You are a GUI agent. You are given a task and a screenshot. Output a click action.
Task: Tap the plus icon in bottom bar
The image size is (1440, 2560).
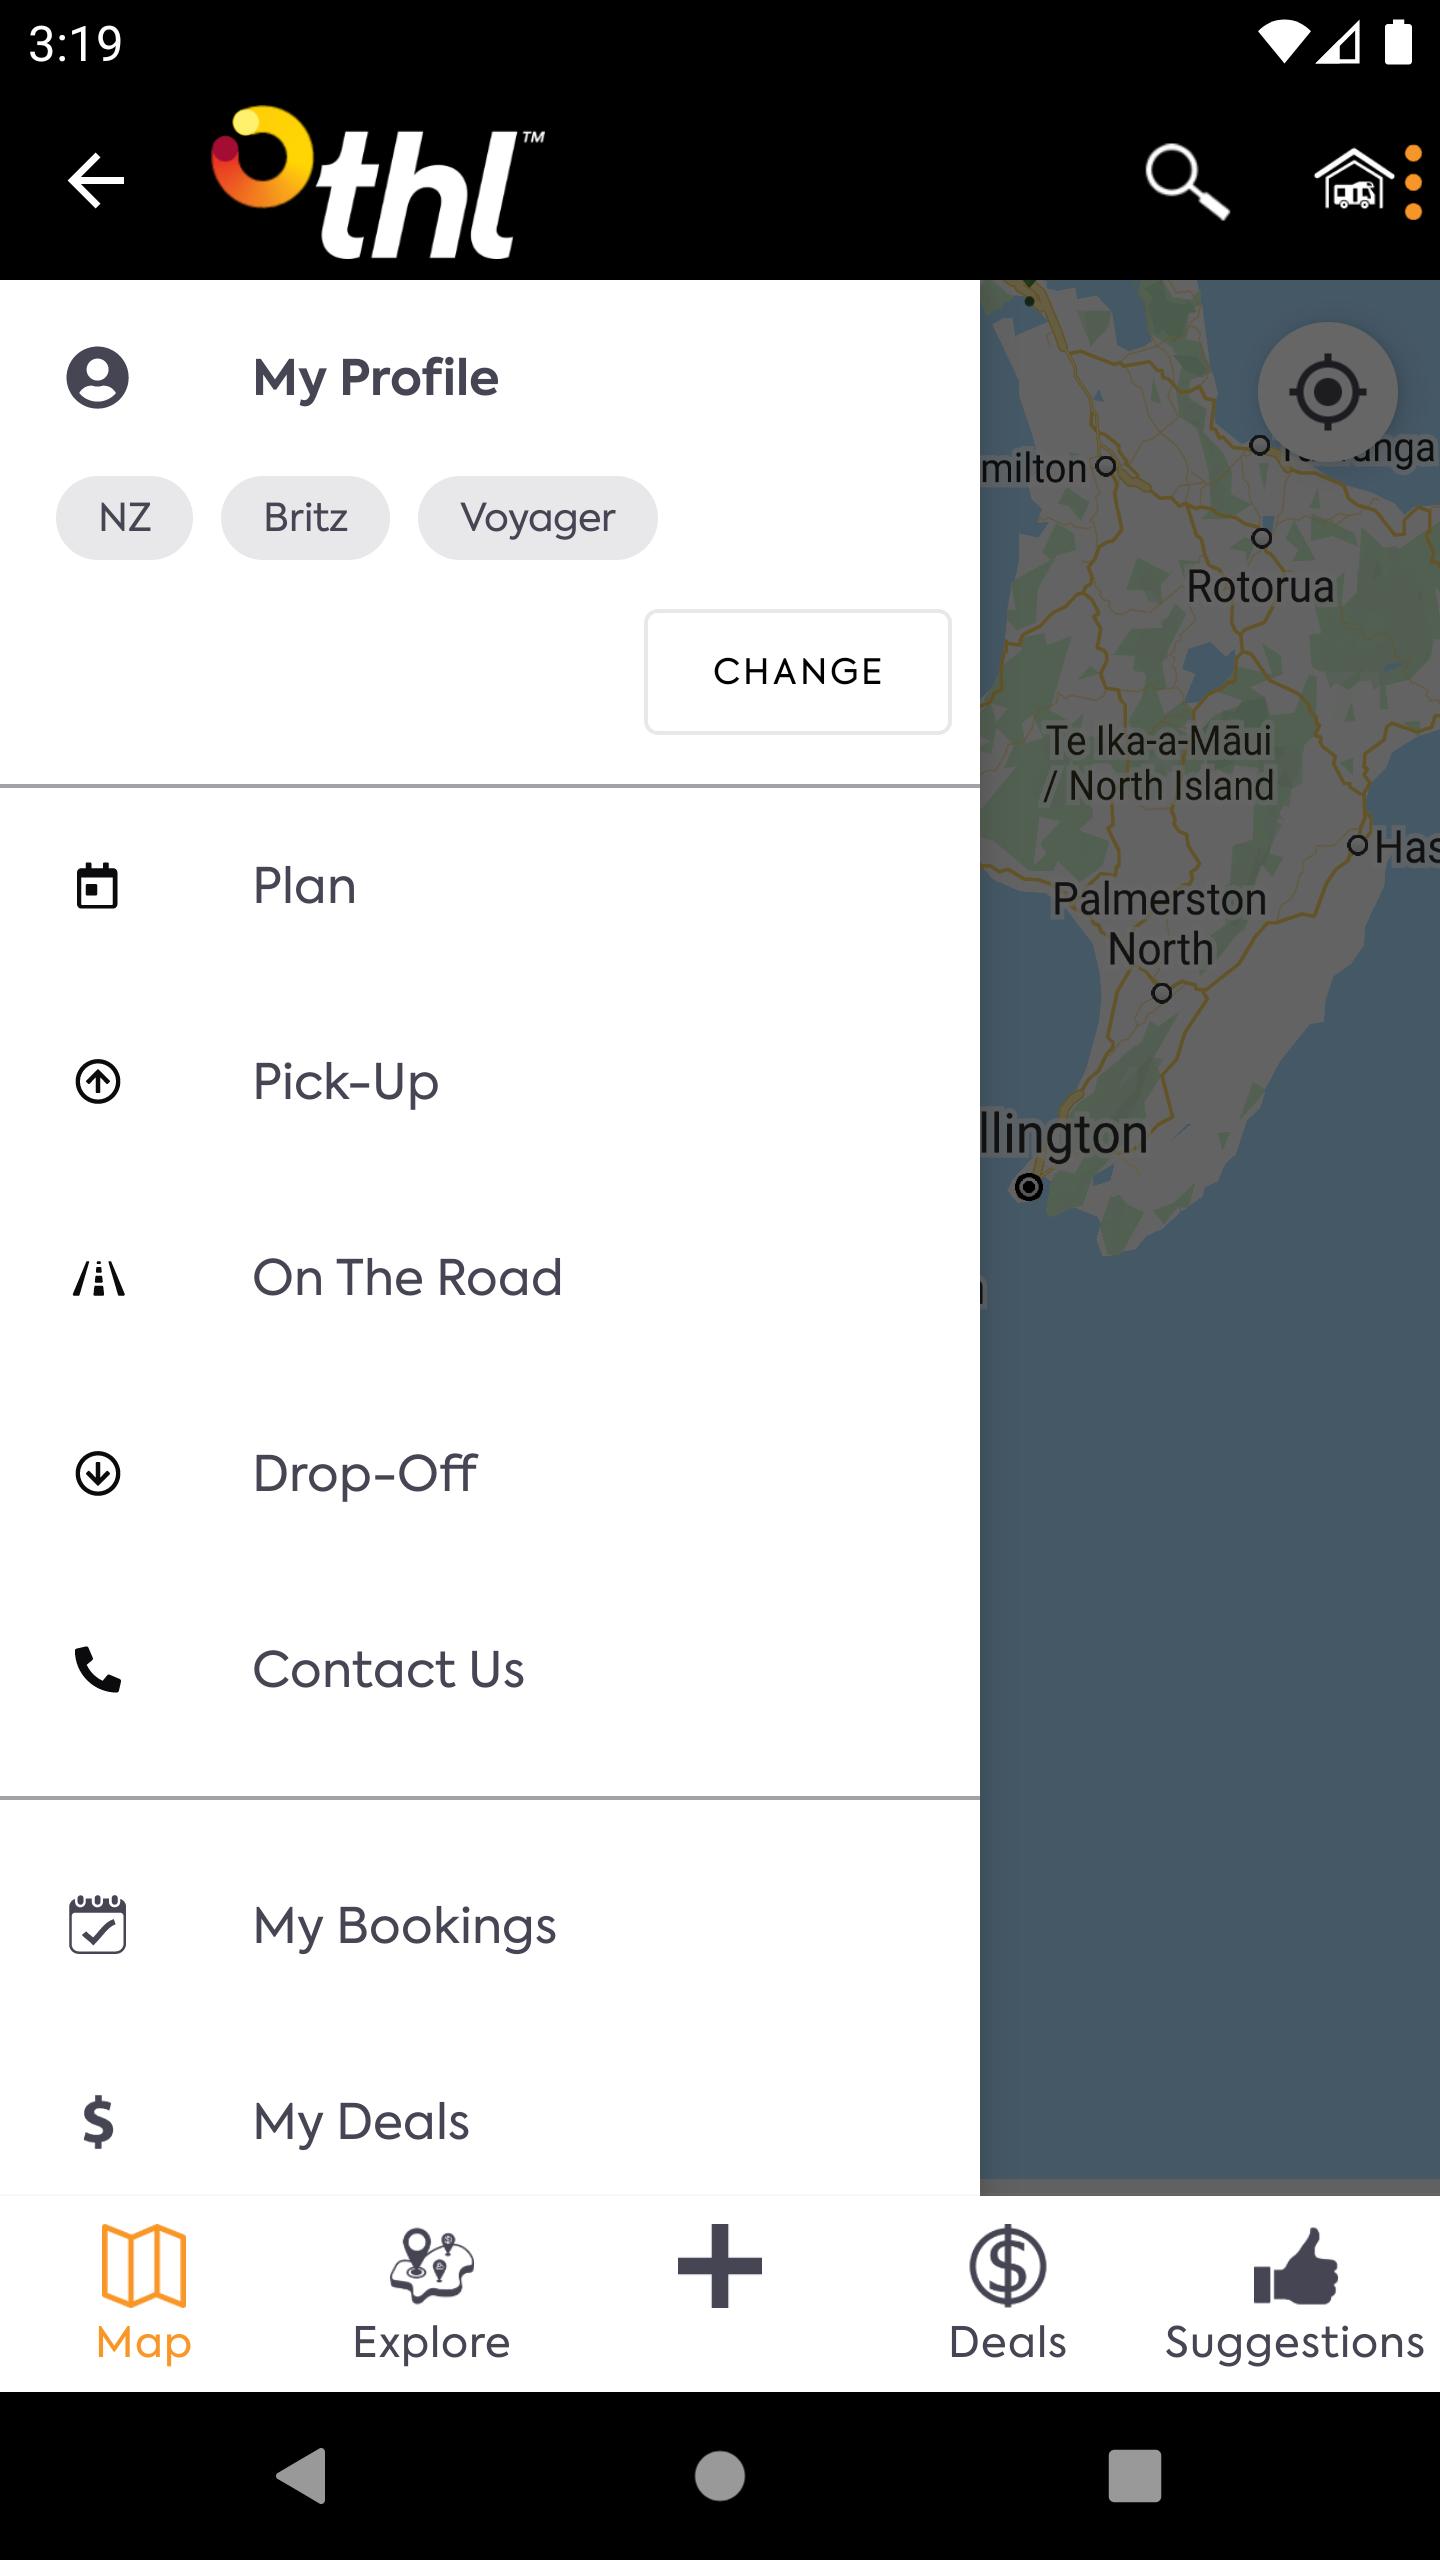(720, 2266)
